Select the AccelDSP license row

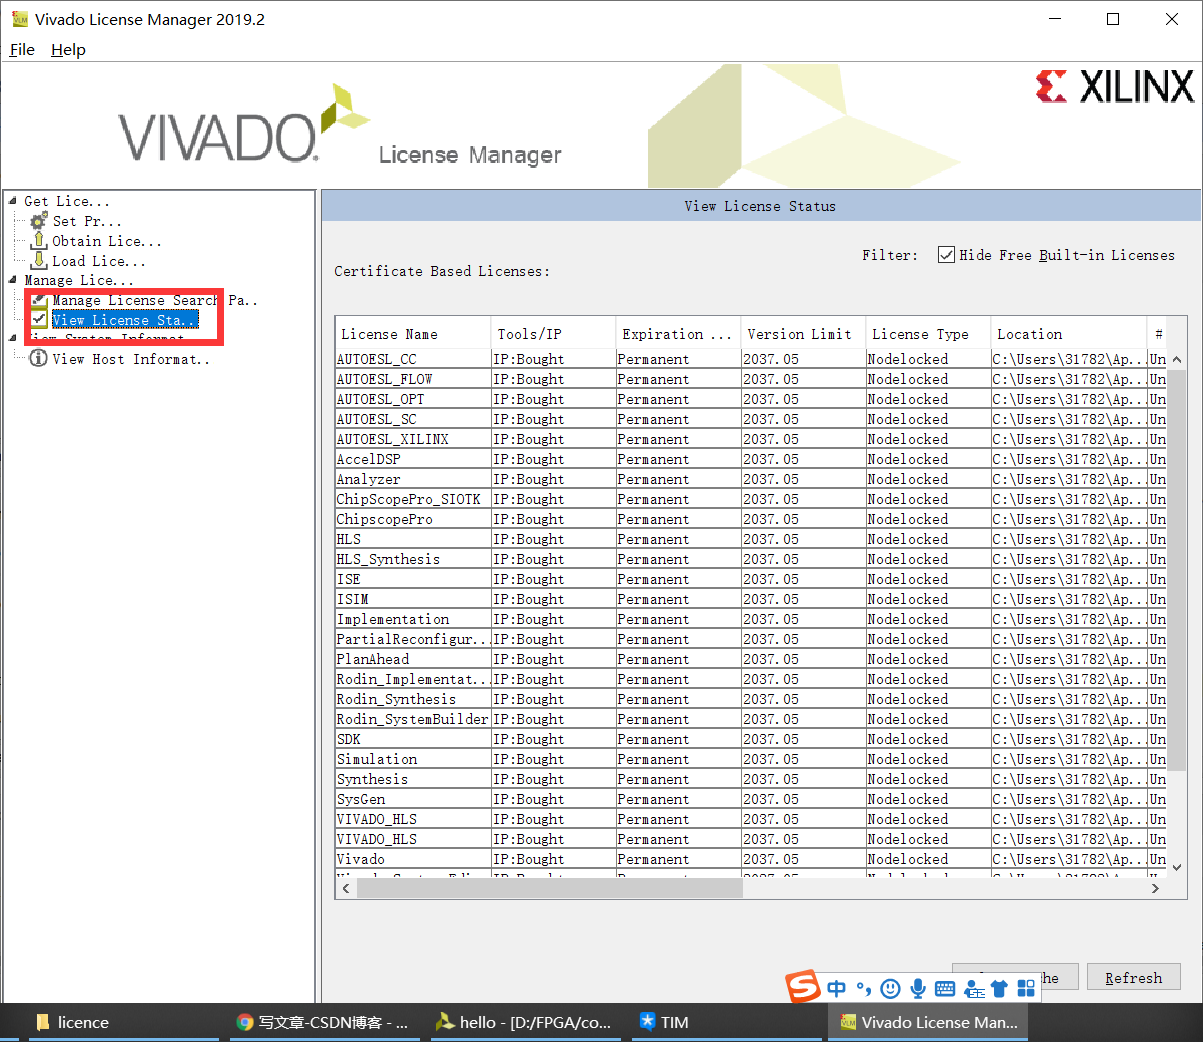tap(751, 459)
